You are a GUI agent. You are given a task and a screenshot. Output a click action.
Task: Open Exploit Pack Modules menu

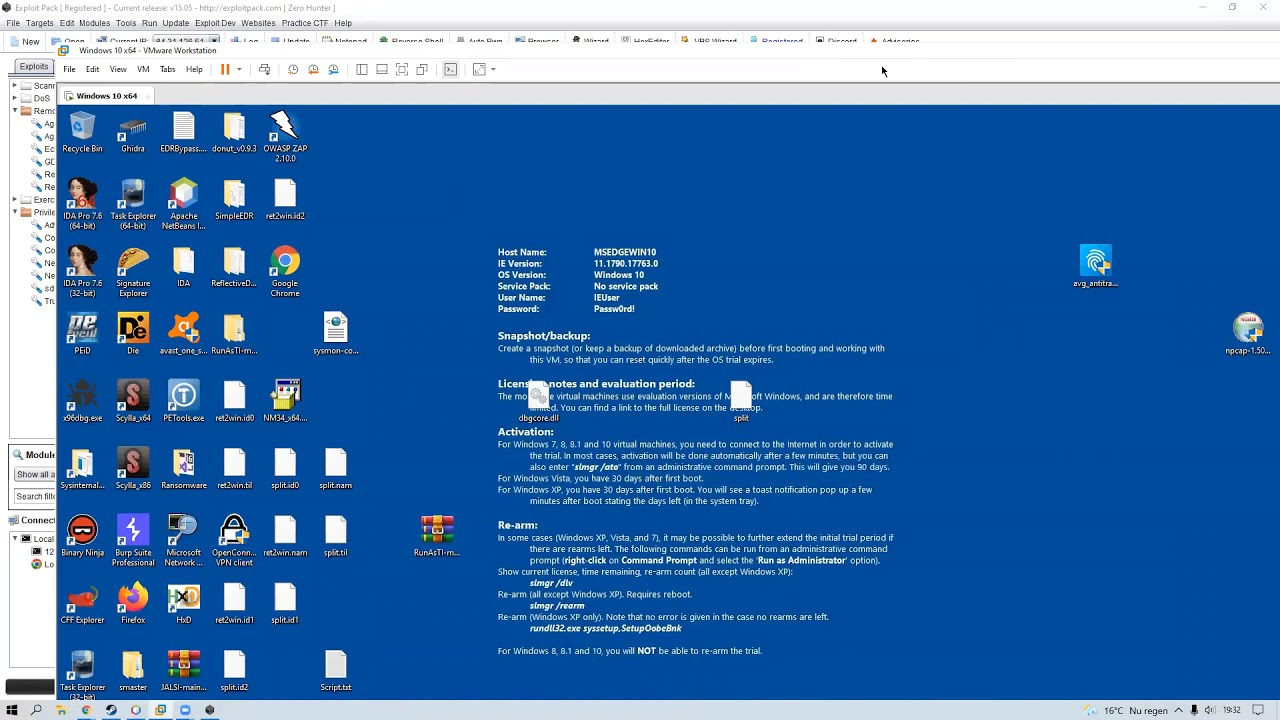tap(94, 23)
